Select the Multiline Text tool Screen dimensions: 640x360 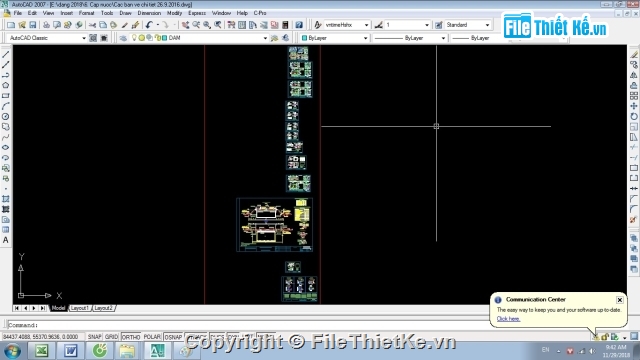pos(5,240)
